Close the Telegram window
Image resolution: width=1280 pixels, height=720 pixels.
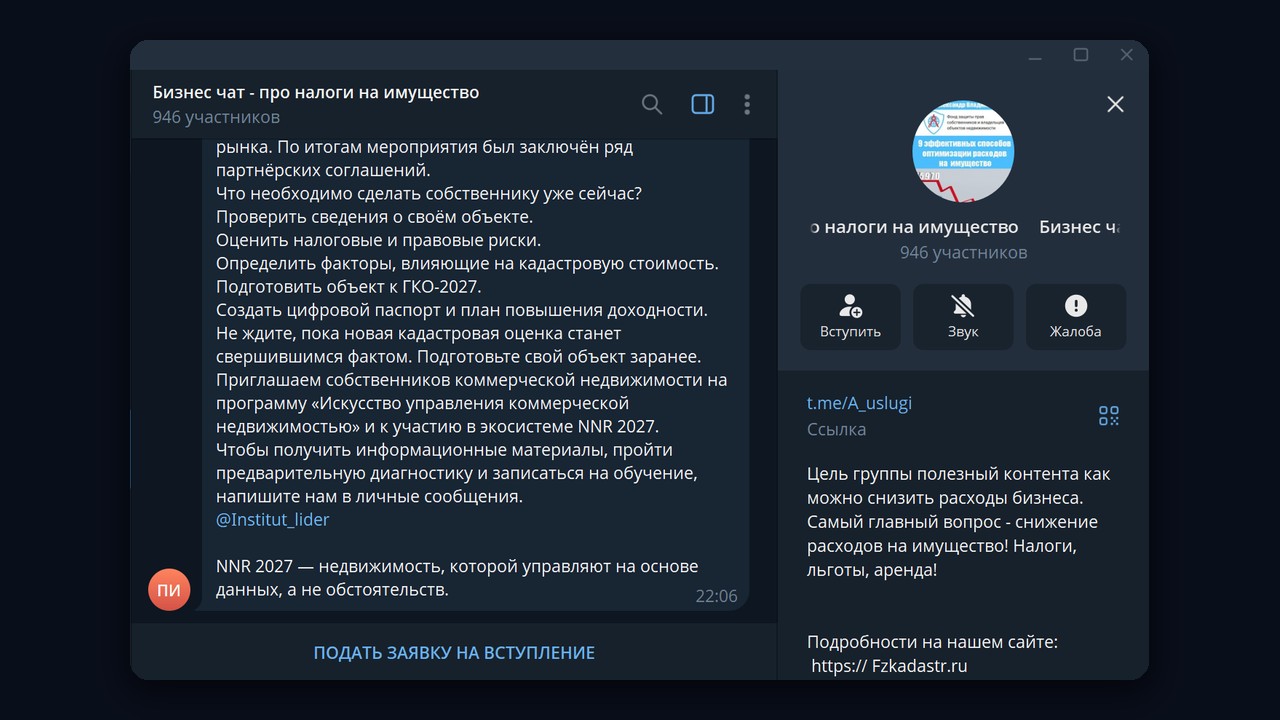1127,55
